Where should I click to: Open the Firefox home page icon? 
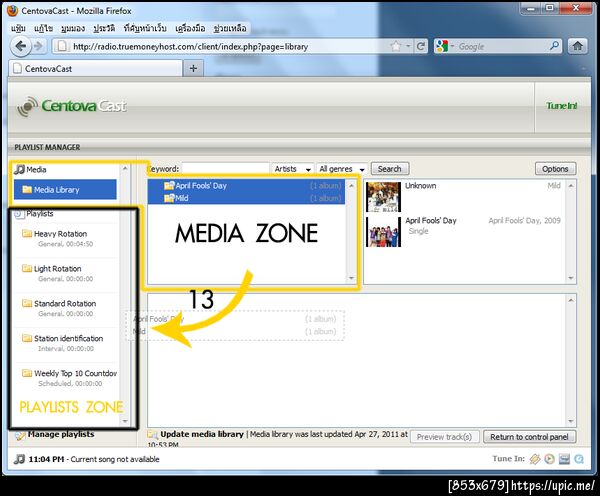click(x=577, y=47)
